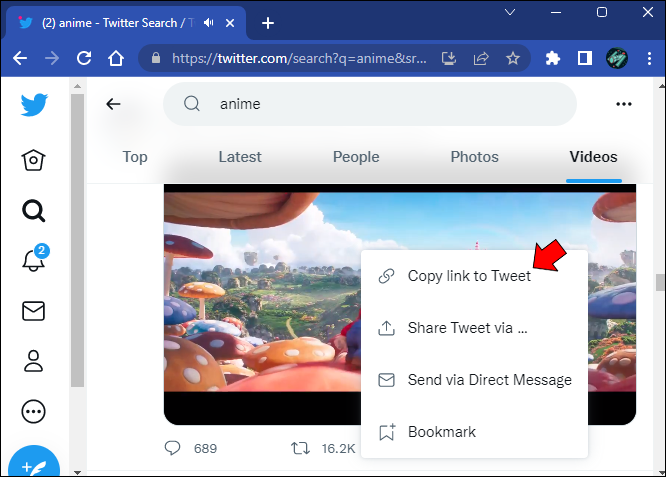
Task: Click the padlock site info icon
Action: [156, 58]
